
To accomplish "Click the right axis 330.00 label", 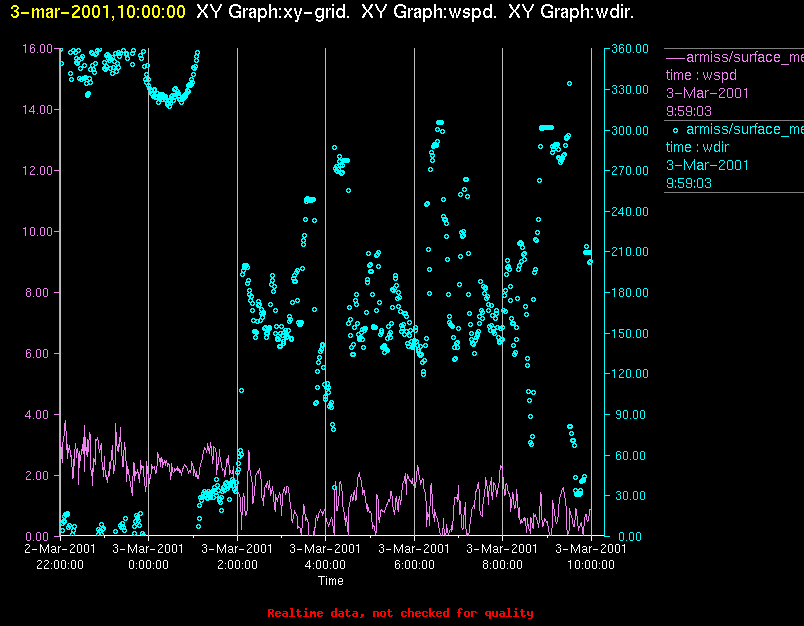I will tap(630, 90).
